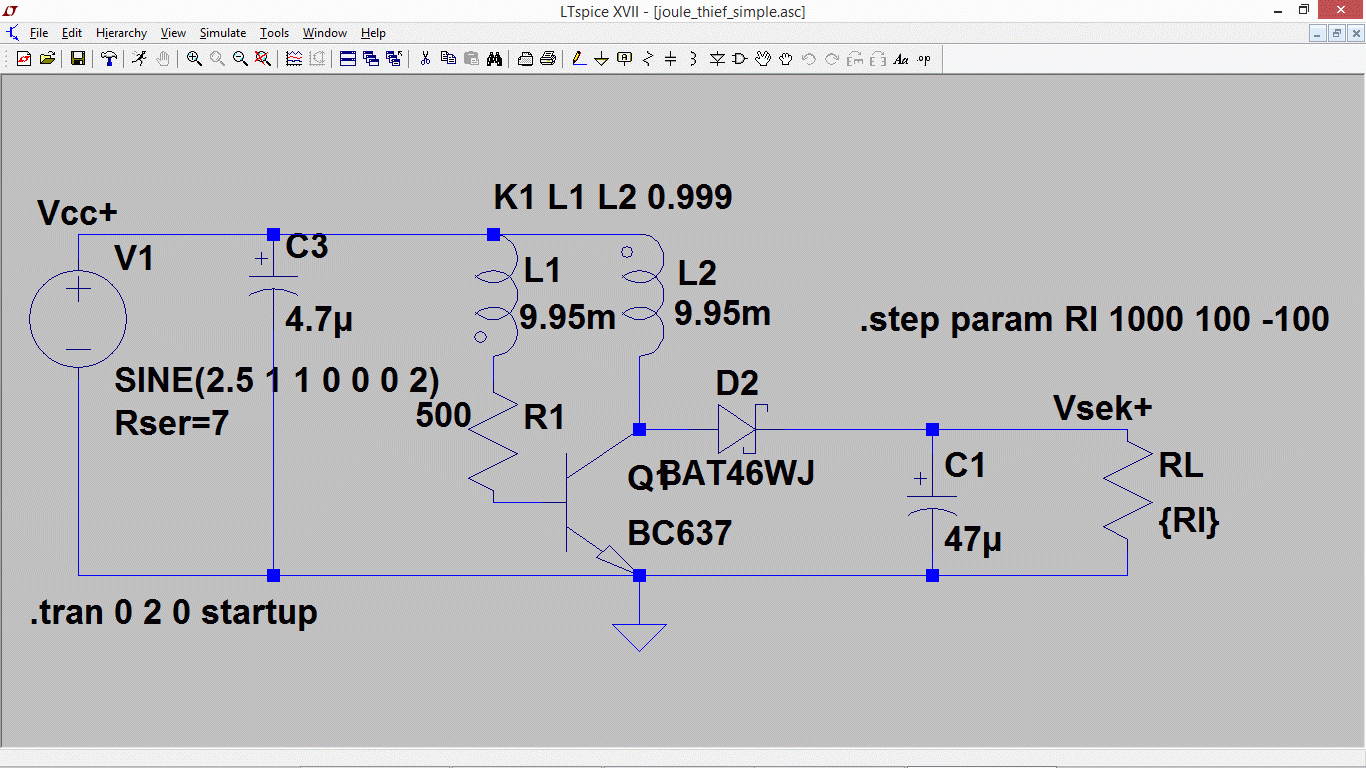Open the Component library gate icon

click(740, 59)
